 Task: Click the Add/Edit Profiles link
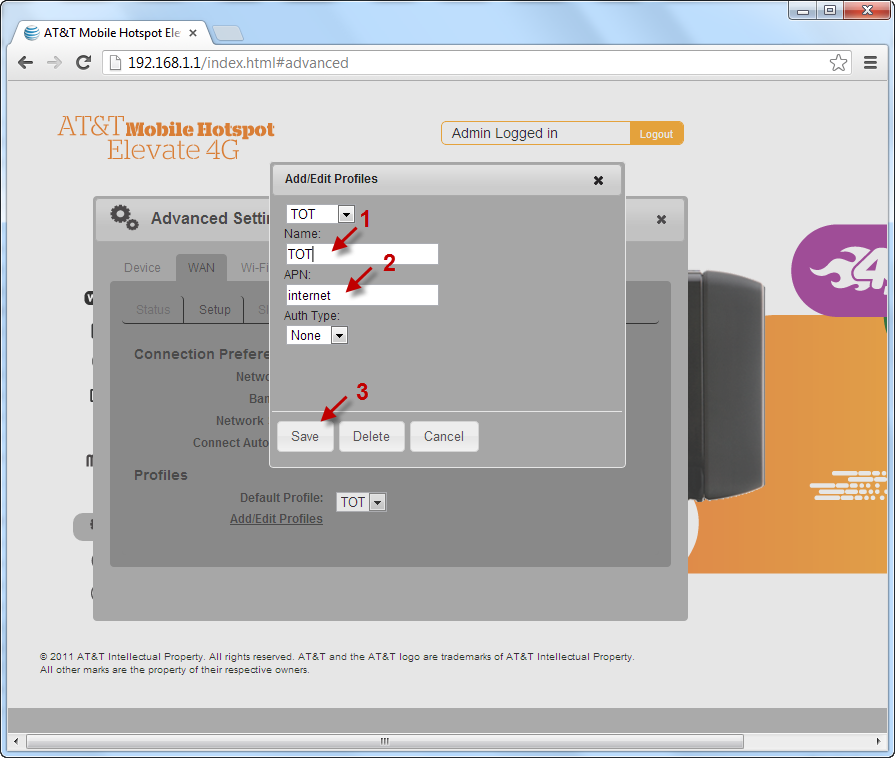276,519
